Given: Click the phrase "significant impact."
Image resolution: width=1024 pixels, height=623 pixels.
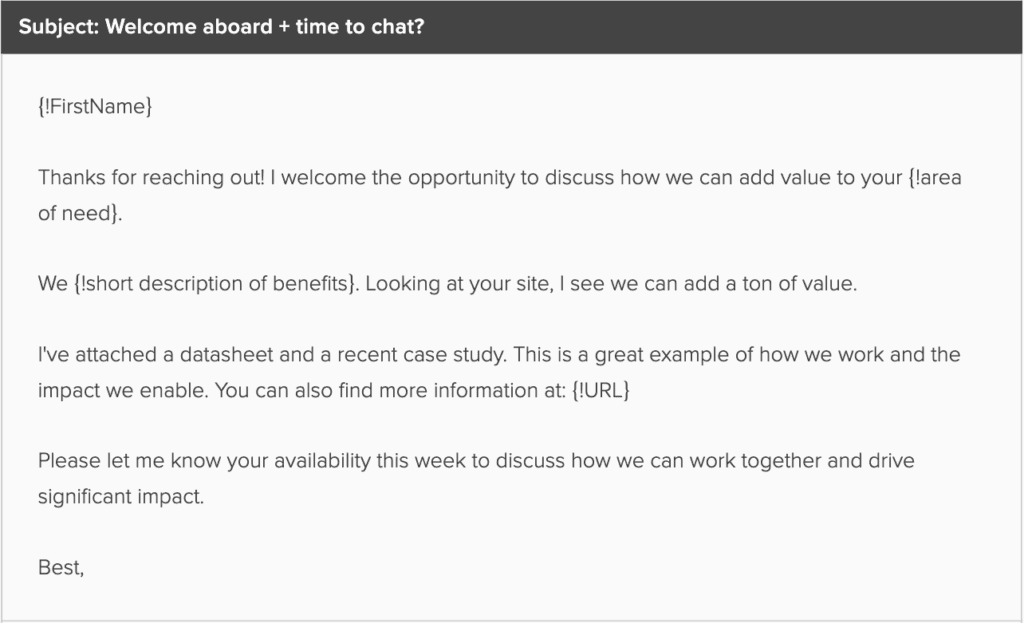Looking at the screenshot, I should tap(121, 496).
